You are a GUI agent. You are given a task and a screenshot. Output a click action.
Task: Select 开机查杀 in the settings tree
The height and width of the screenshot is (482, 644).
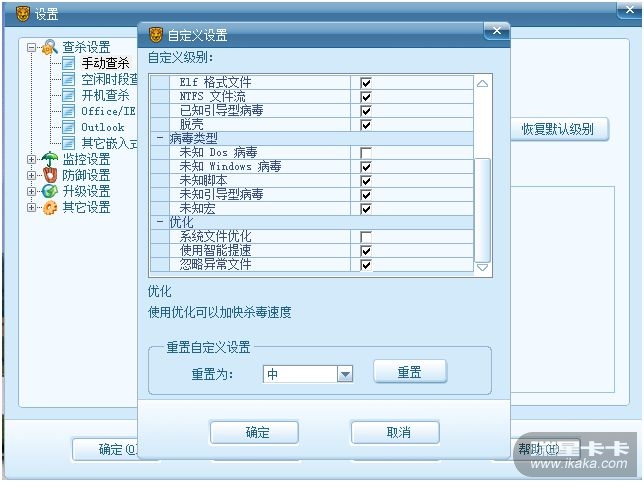point(105,95)
